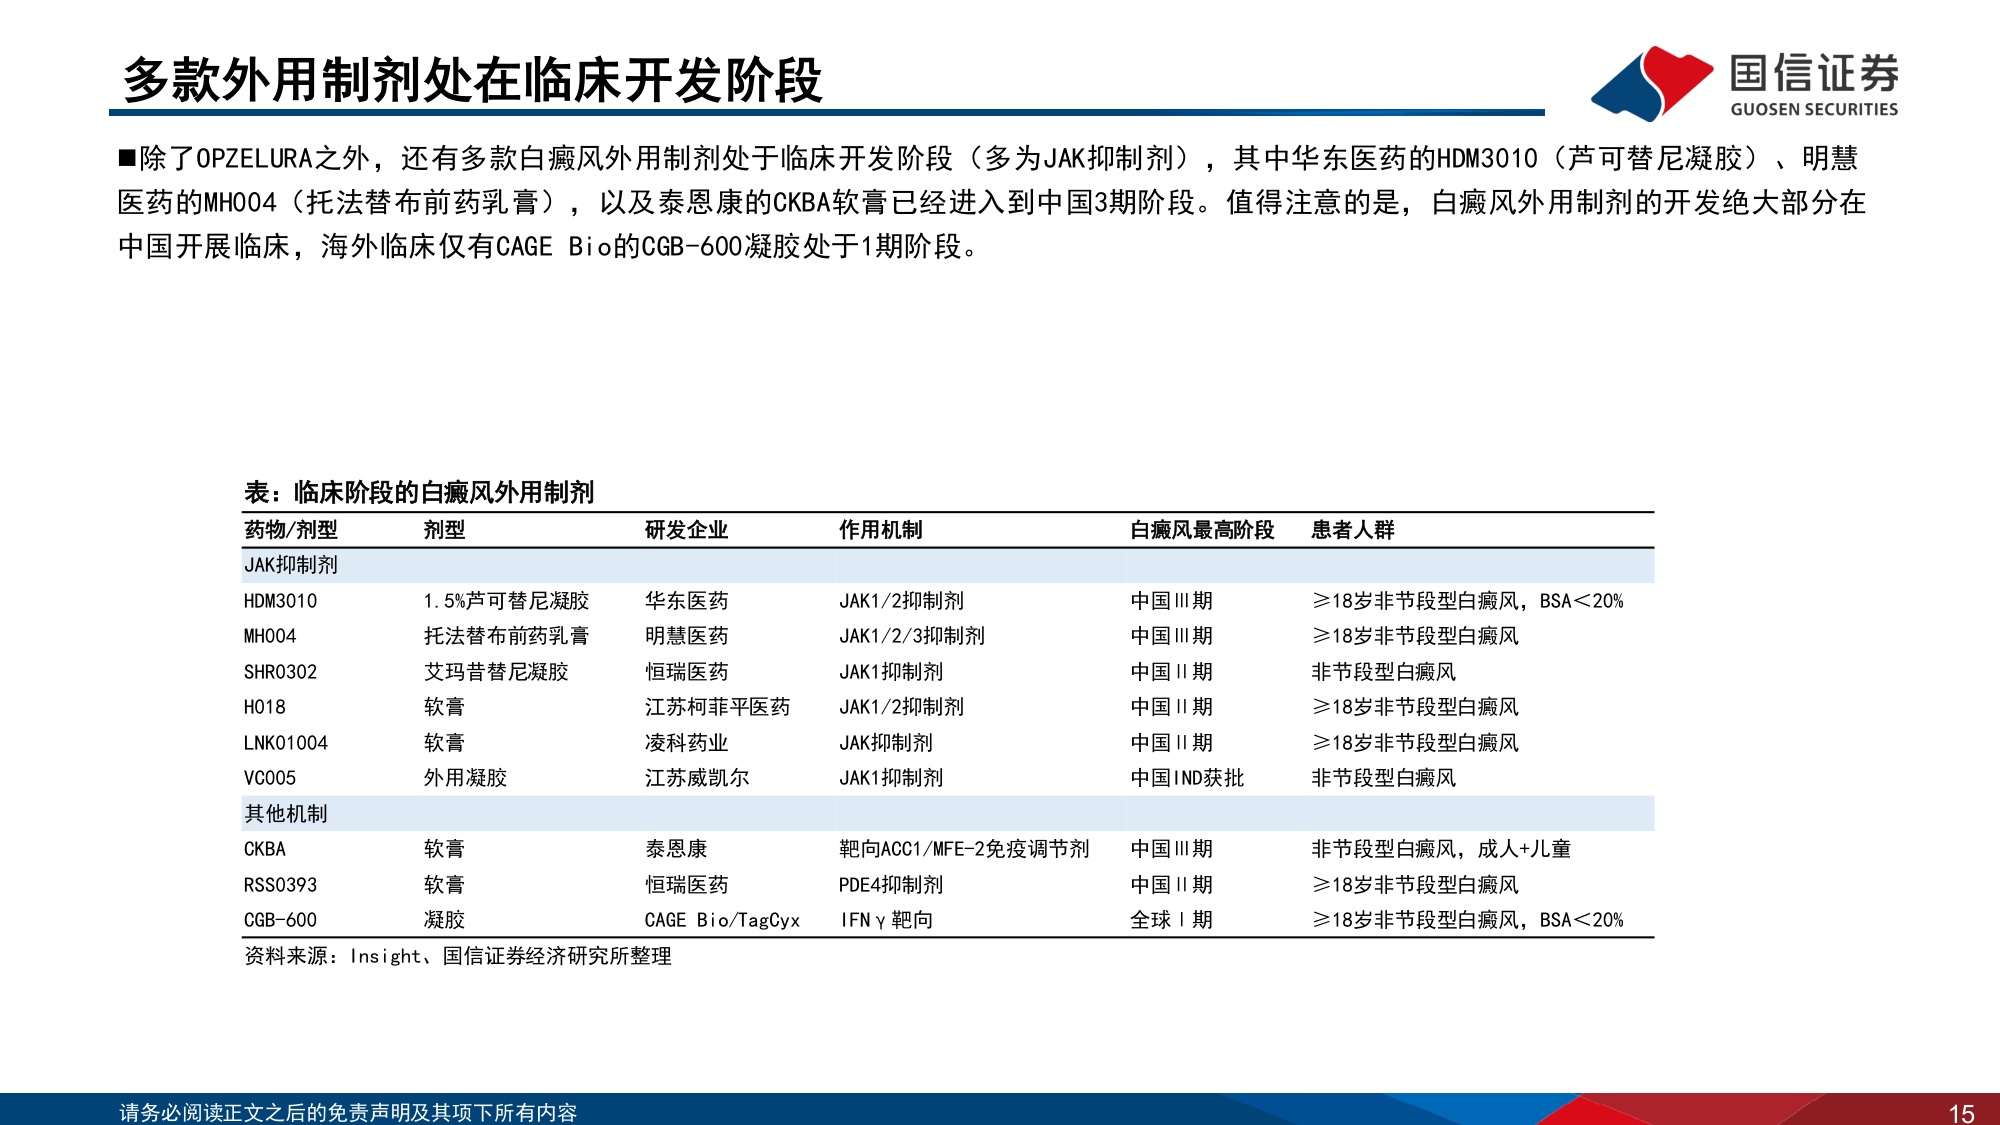Select the 其他机制 section row

tap(948, 814)
